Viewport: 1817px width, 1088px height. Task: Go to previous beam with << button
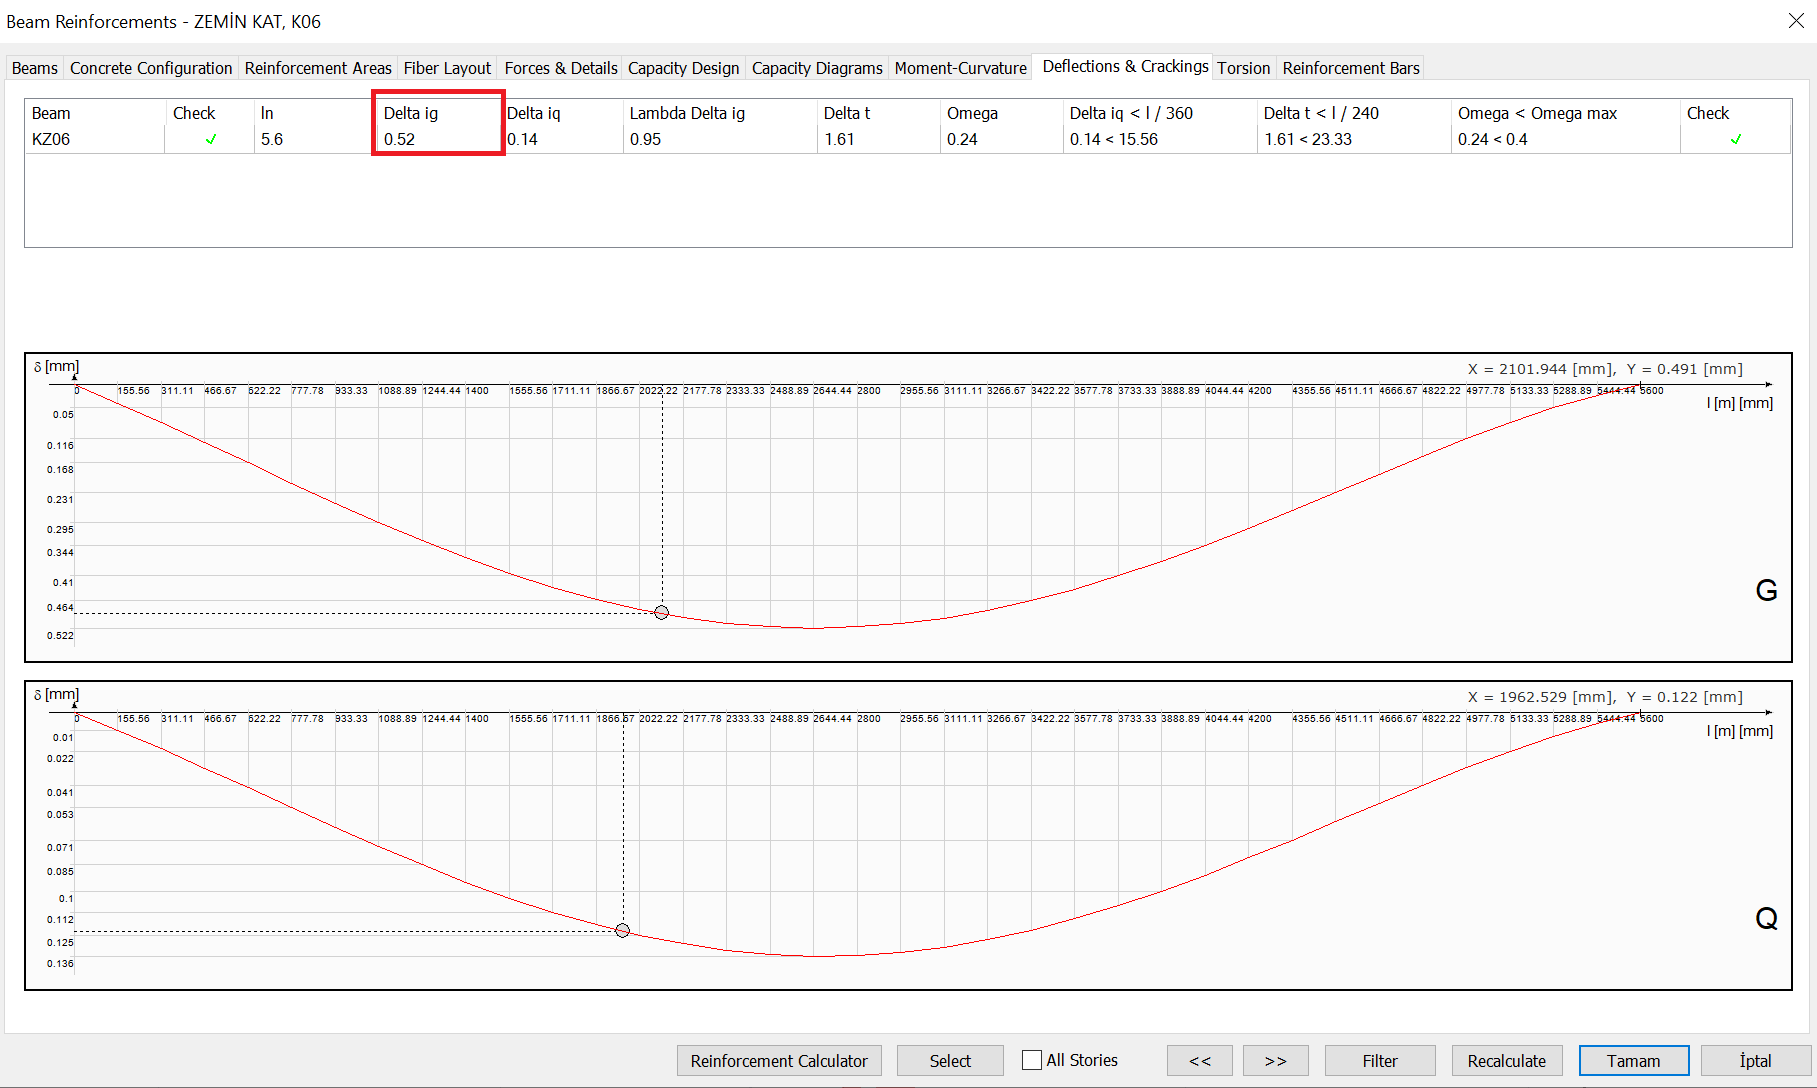click(1199, 1060)
